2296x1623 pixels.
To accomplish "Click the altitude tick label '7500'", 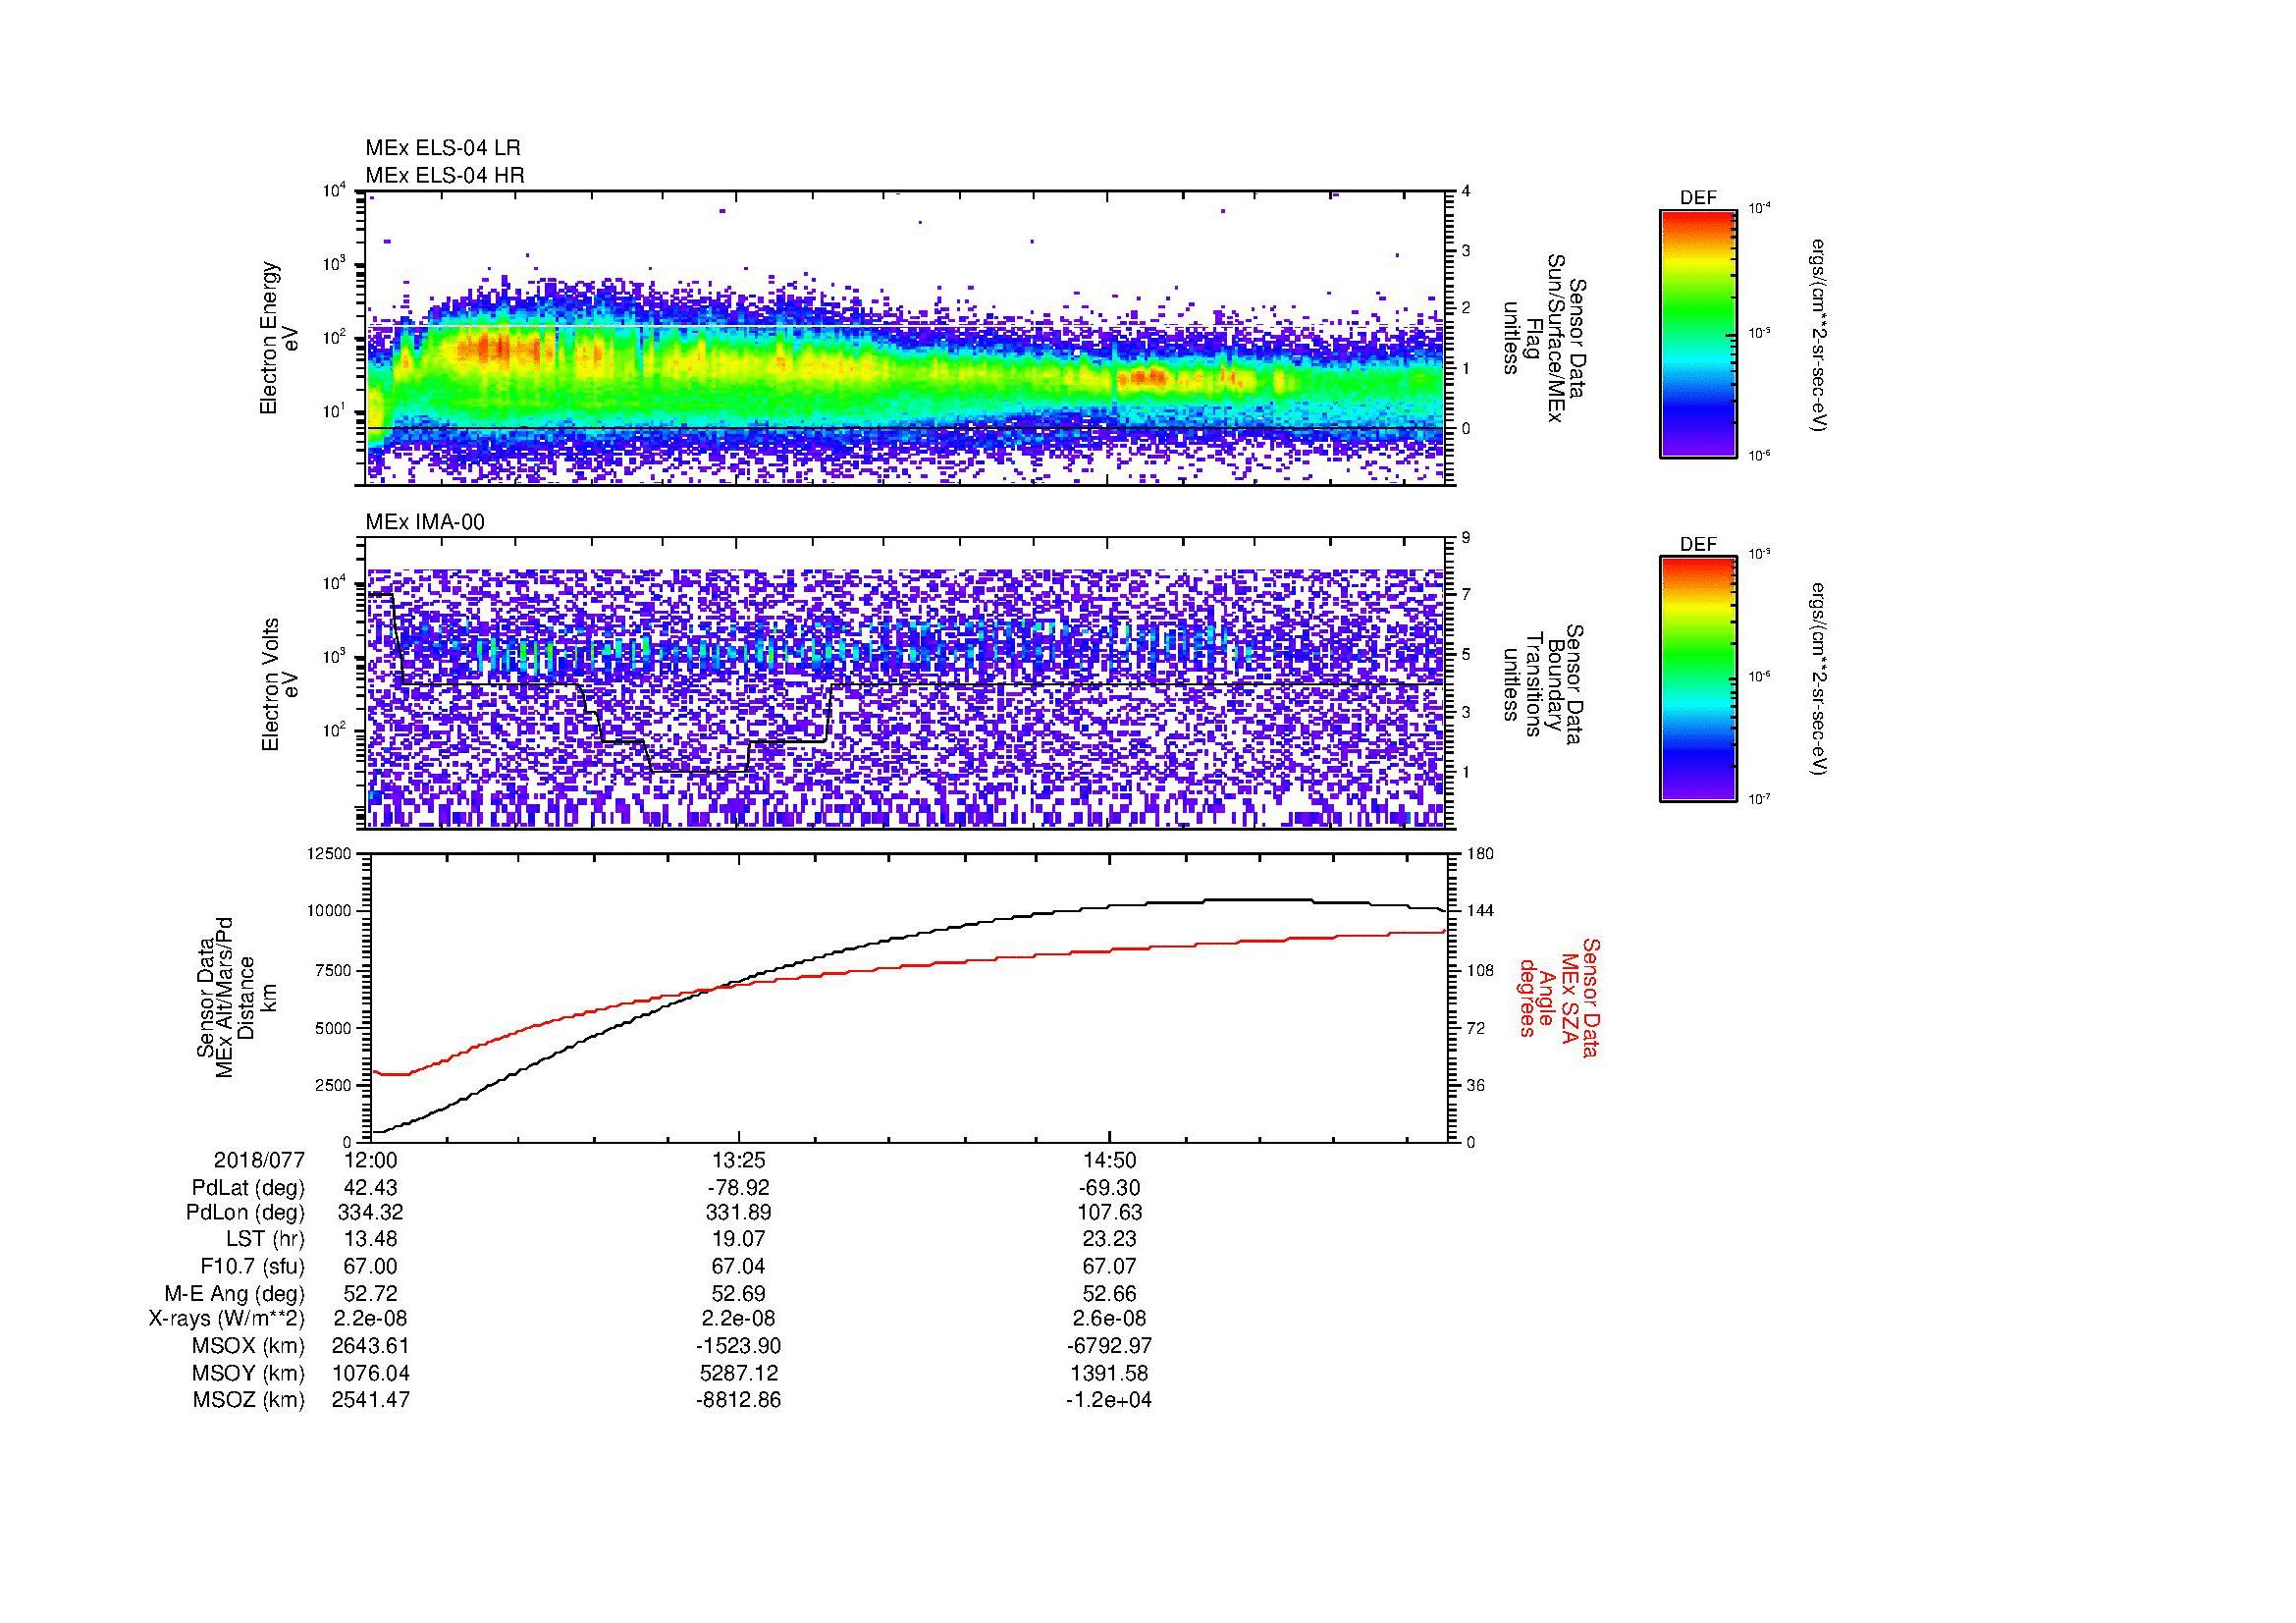I will [334, 970].
